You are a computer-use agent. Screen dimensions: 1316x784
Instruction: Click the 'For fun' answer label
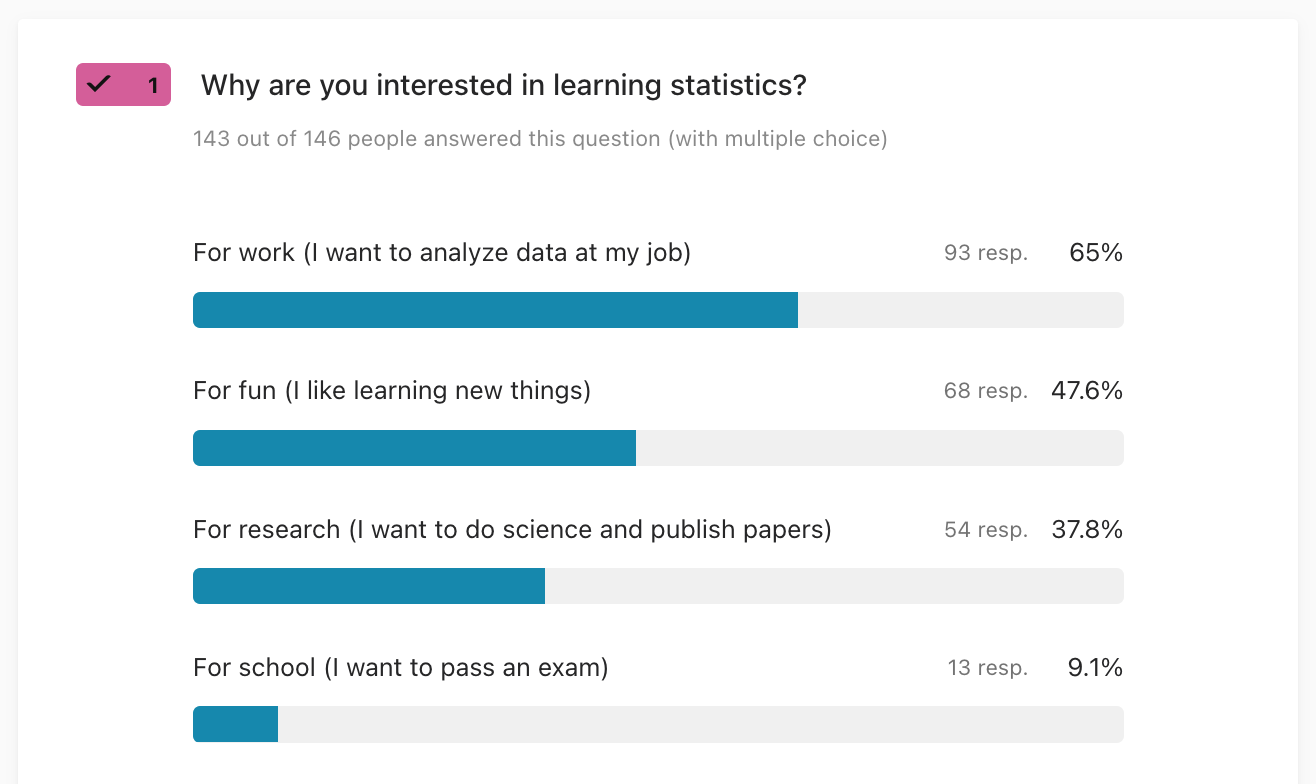coord(392,390)
